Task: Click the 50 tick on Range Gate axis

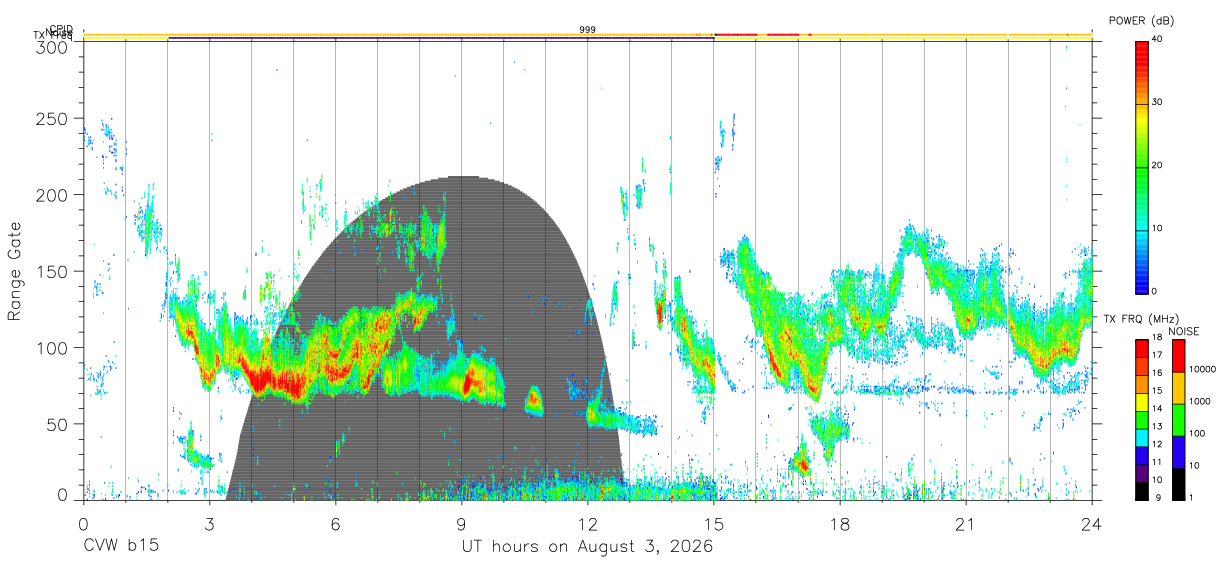Action: coord(57,424)
